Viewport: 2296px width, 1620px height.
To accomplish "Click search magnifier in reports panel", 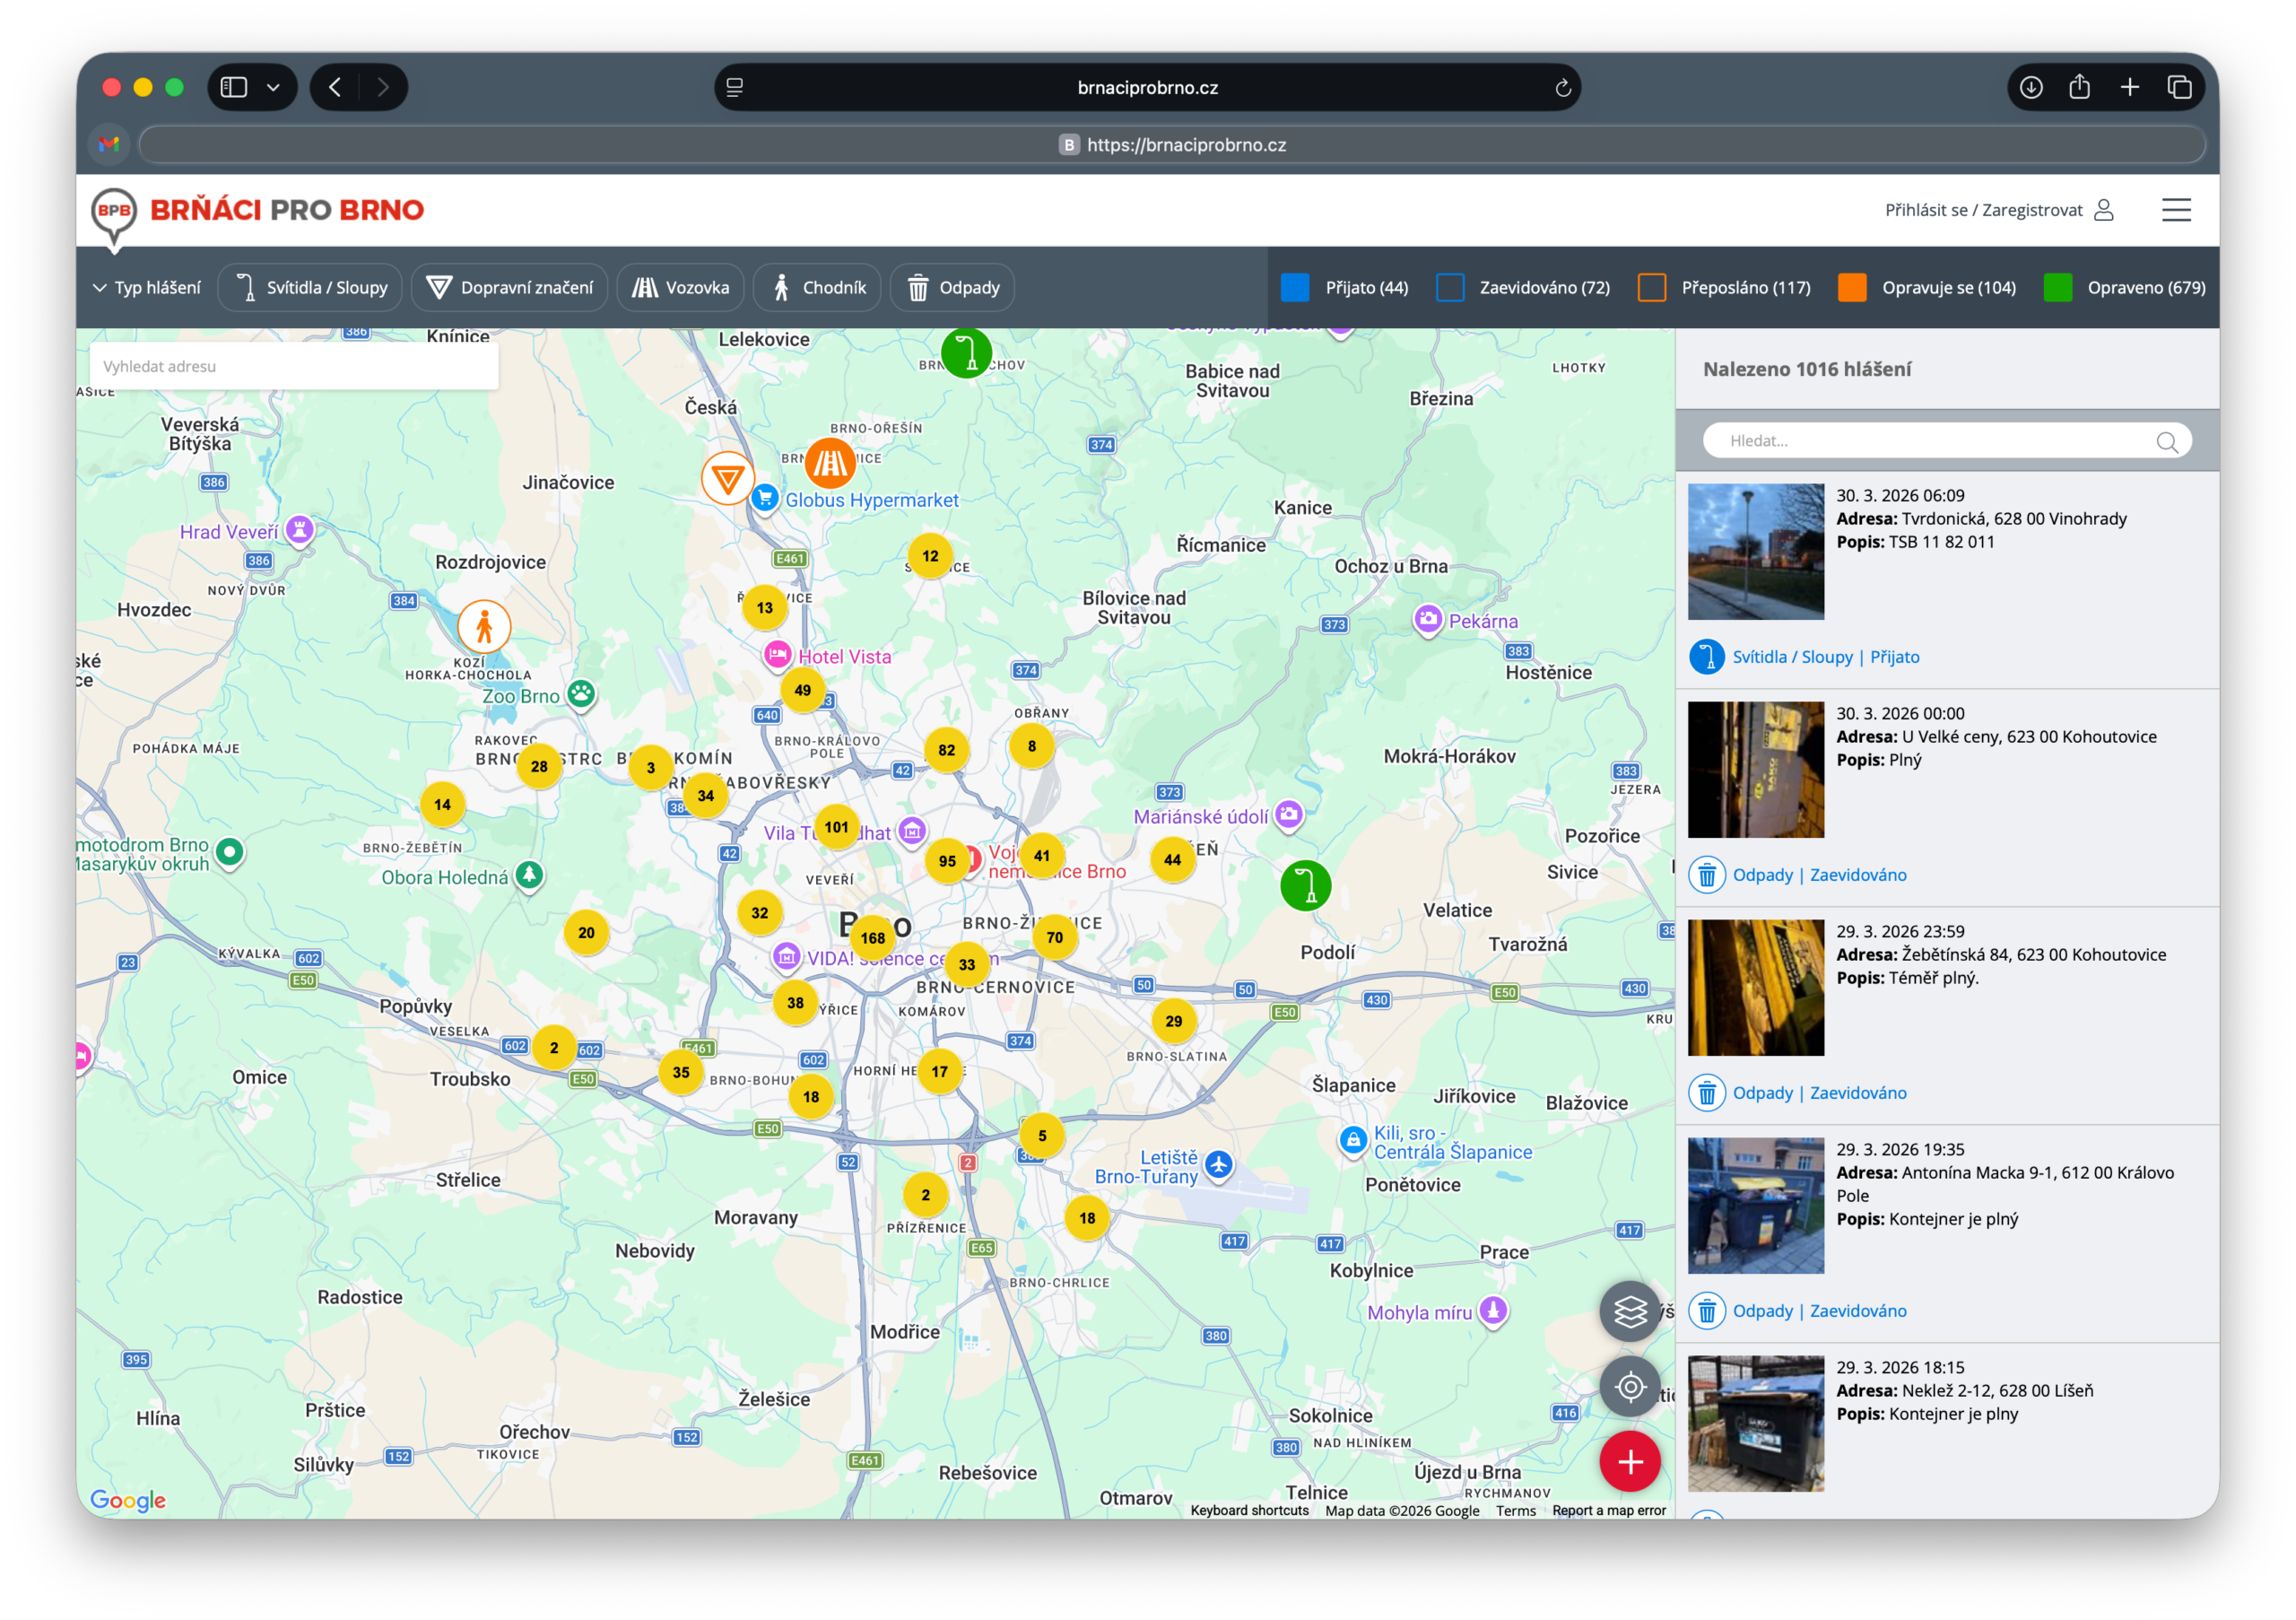I will 2166,442.
